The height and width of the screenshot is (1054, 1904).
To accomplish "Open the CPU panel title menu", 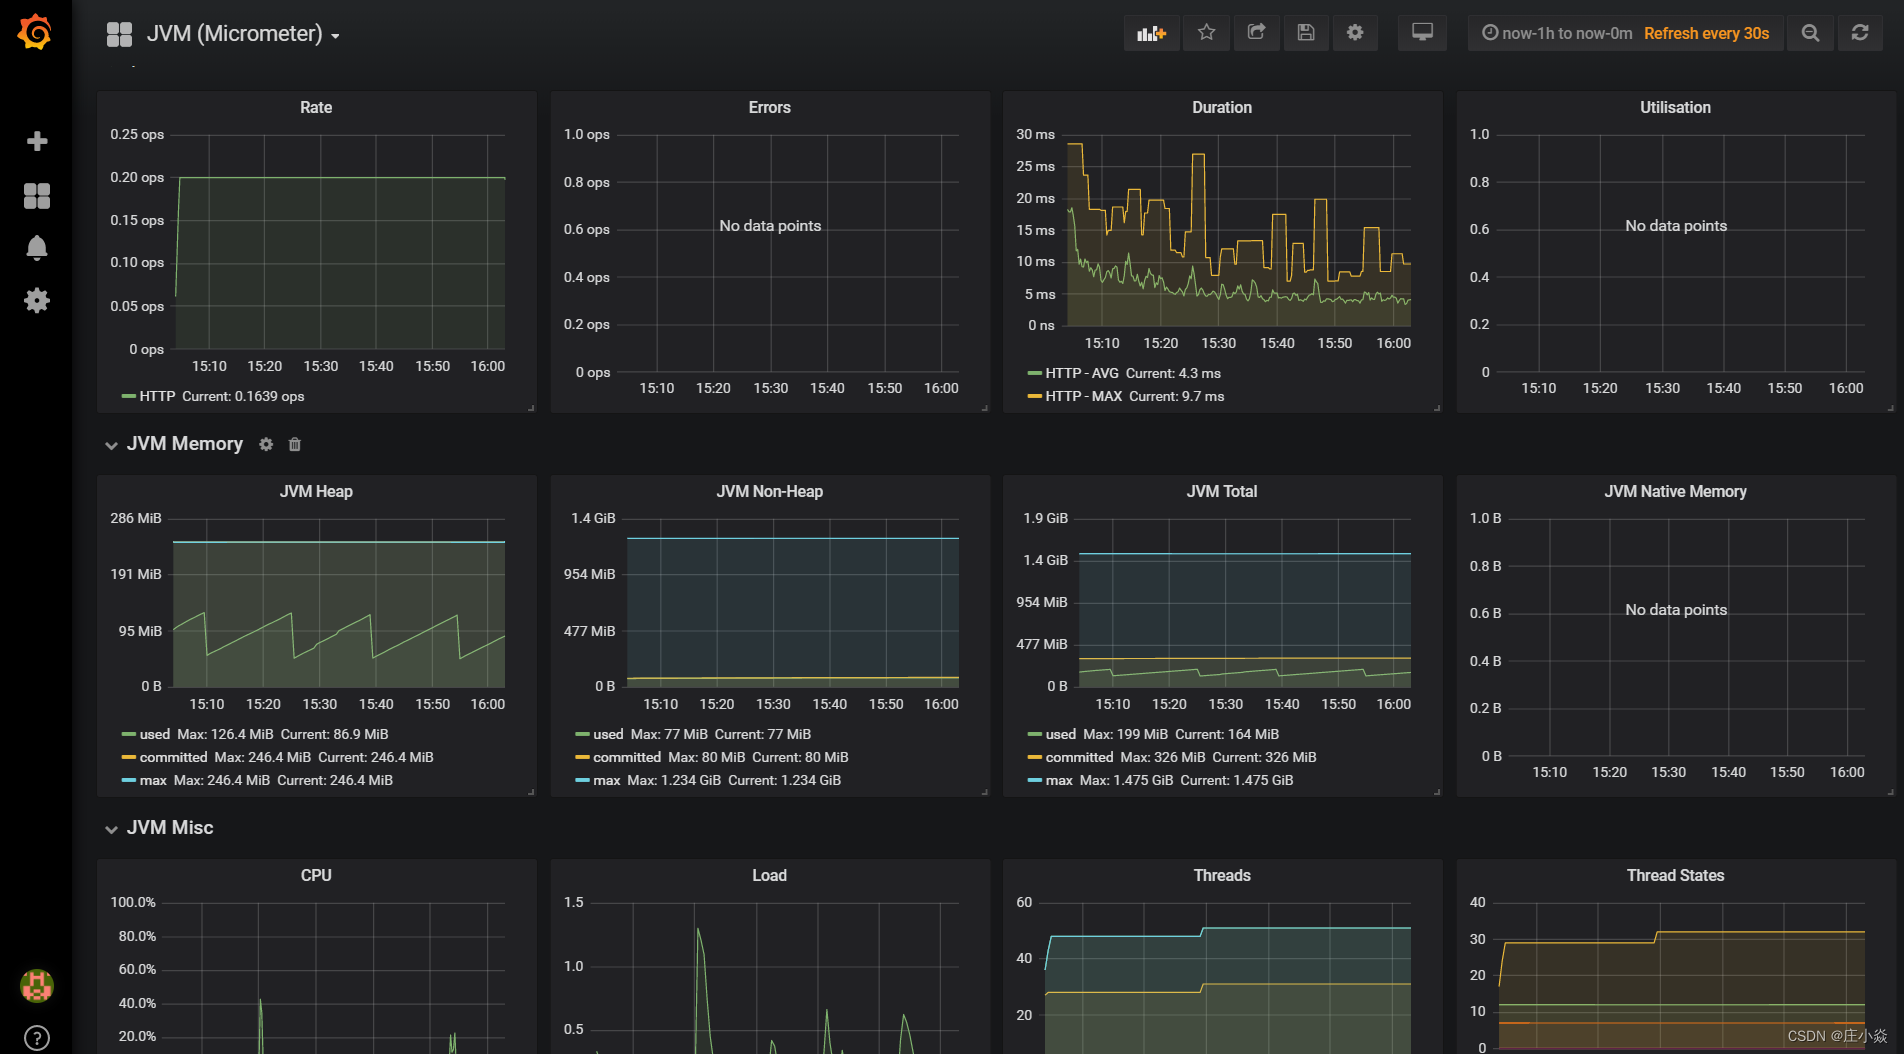I will point(316,875).
